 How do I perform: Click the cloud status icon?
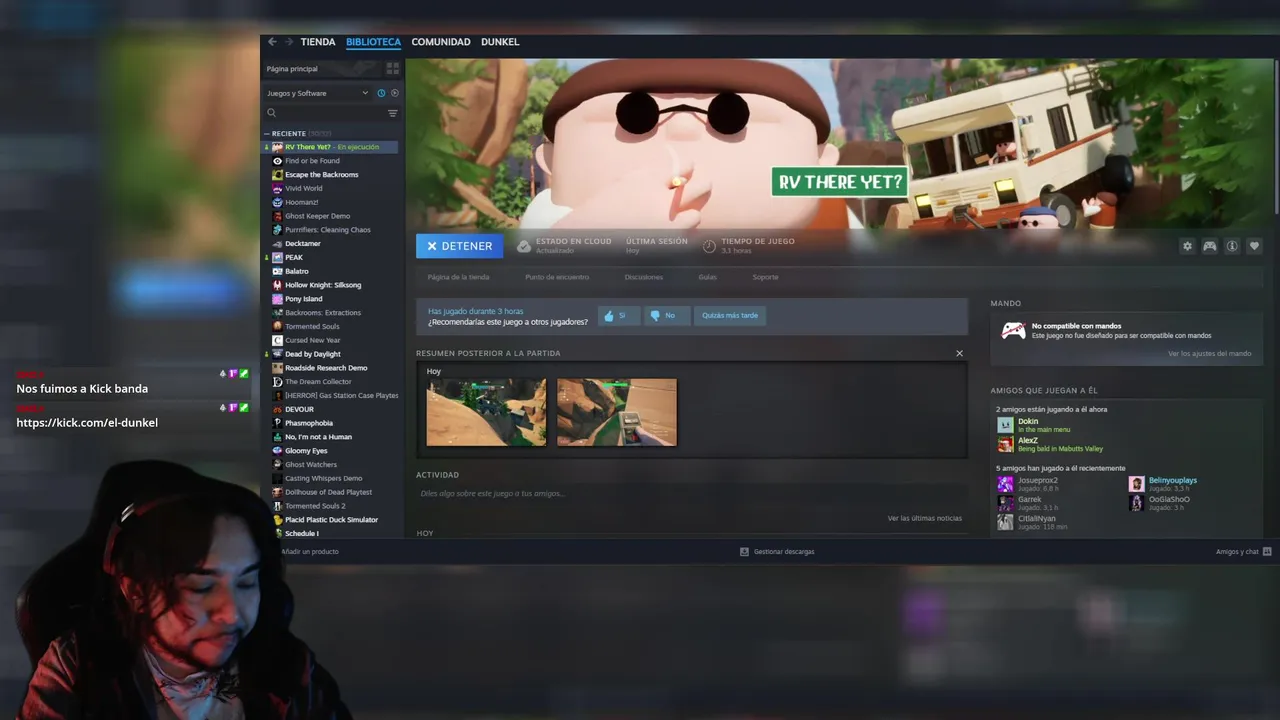524,246
